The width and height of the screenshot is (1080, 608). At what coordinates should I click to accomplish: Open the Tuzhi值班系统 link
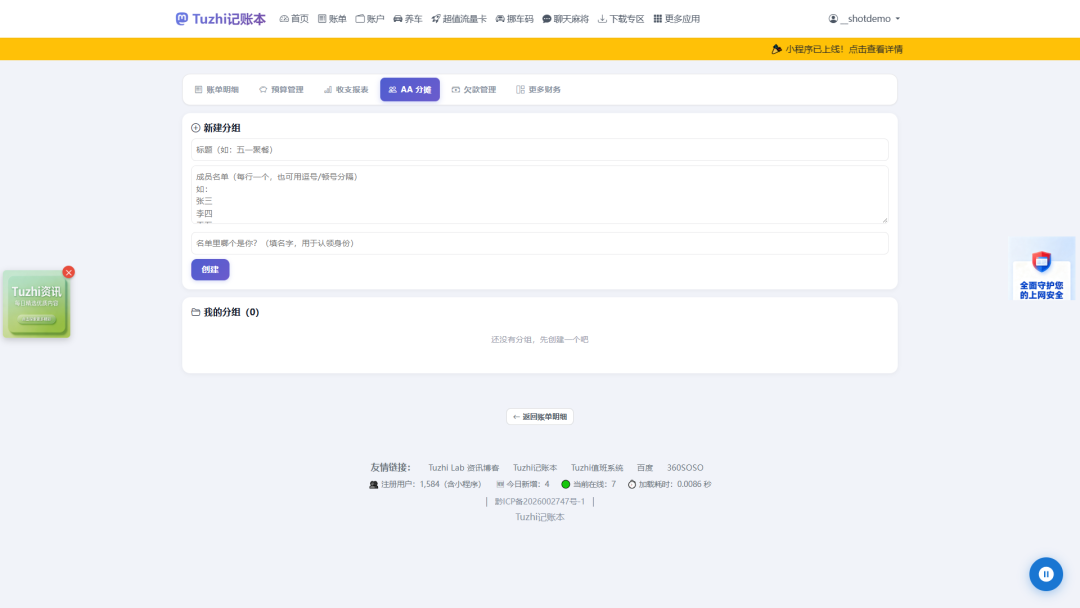596,468
